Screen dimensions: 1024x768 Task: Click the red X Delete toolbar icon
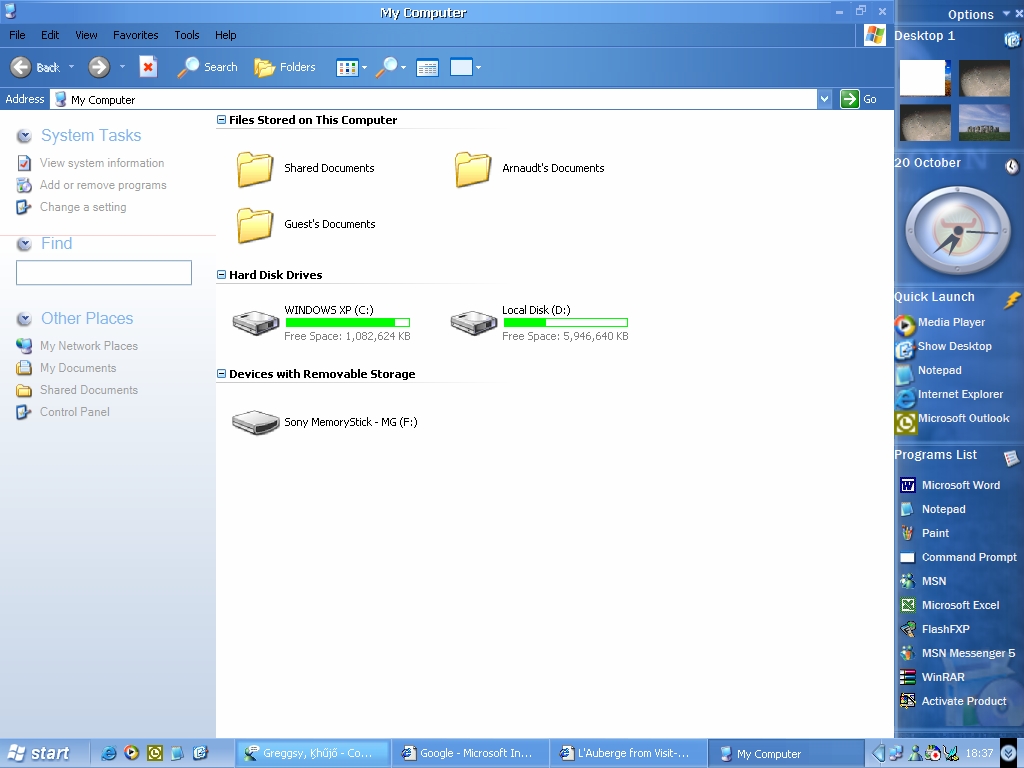pyautogui.click(x=148, y=67)
